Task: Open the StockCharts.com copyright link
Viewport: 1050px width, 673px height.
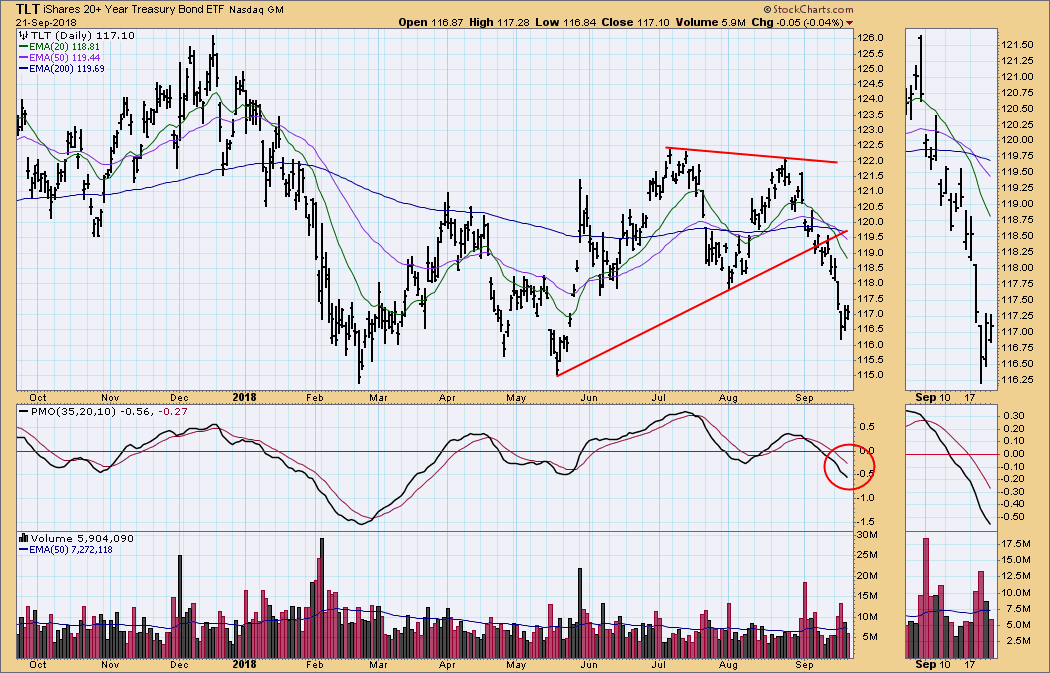Action: pyautogui.click(x=808, y=9)
